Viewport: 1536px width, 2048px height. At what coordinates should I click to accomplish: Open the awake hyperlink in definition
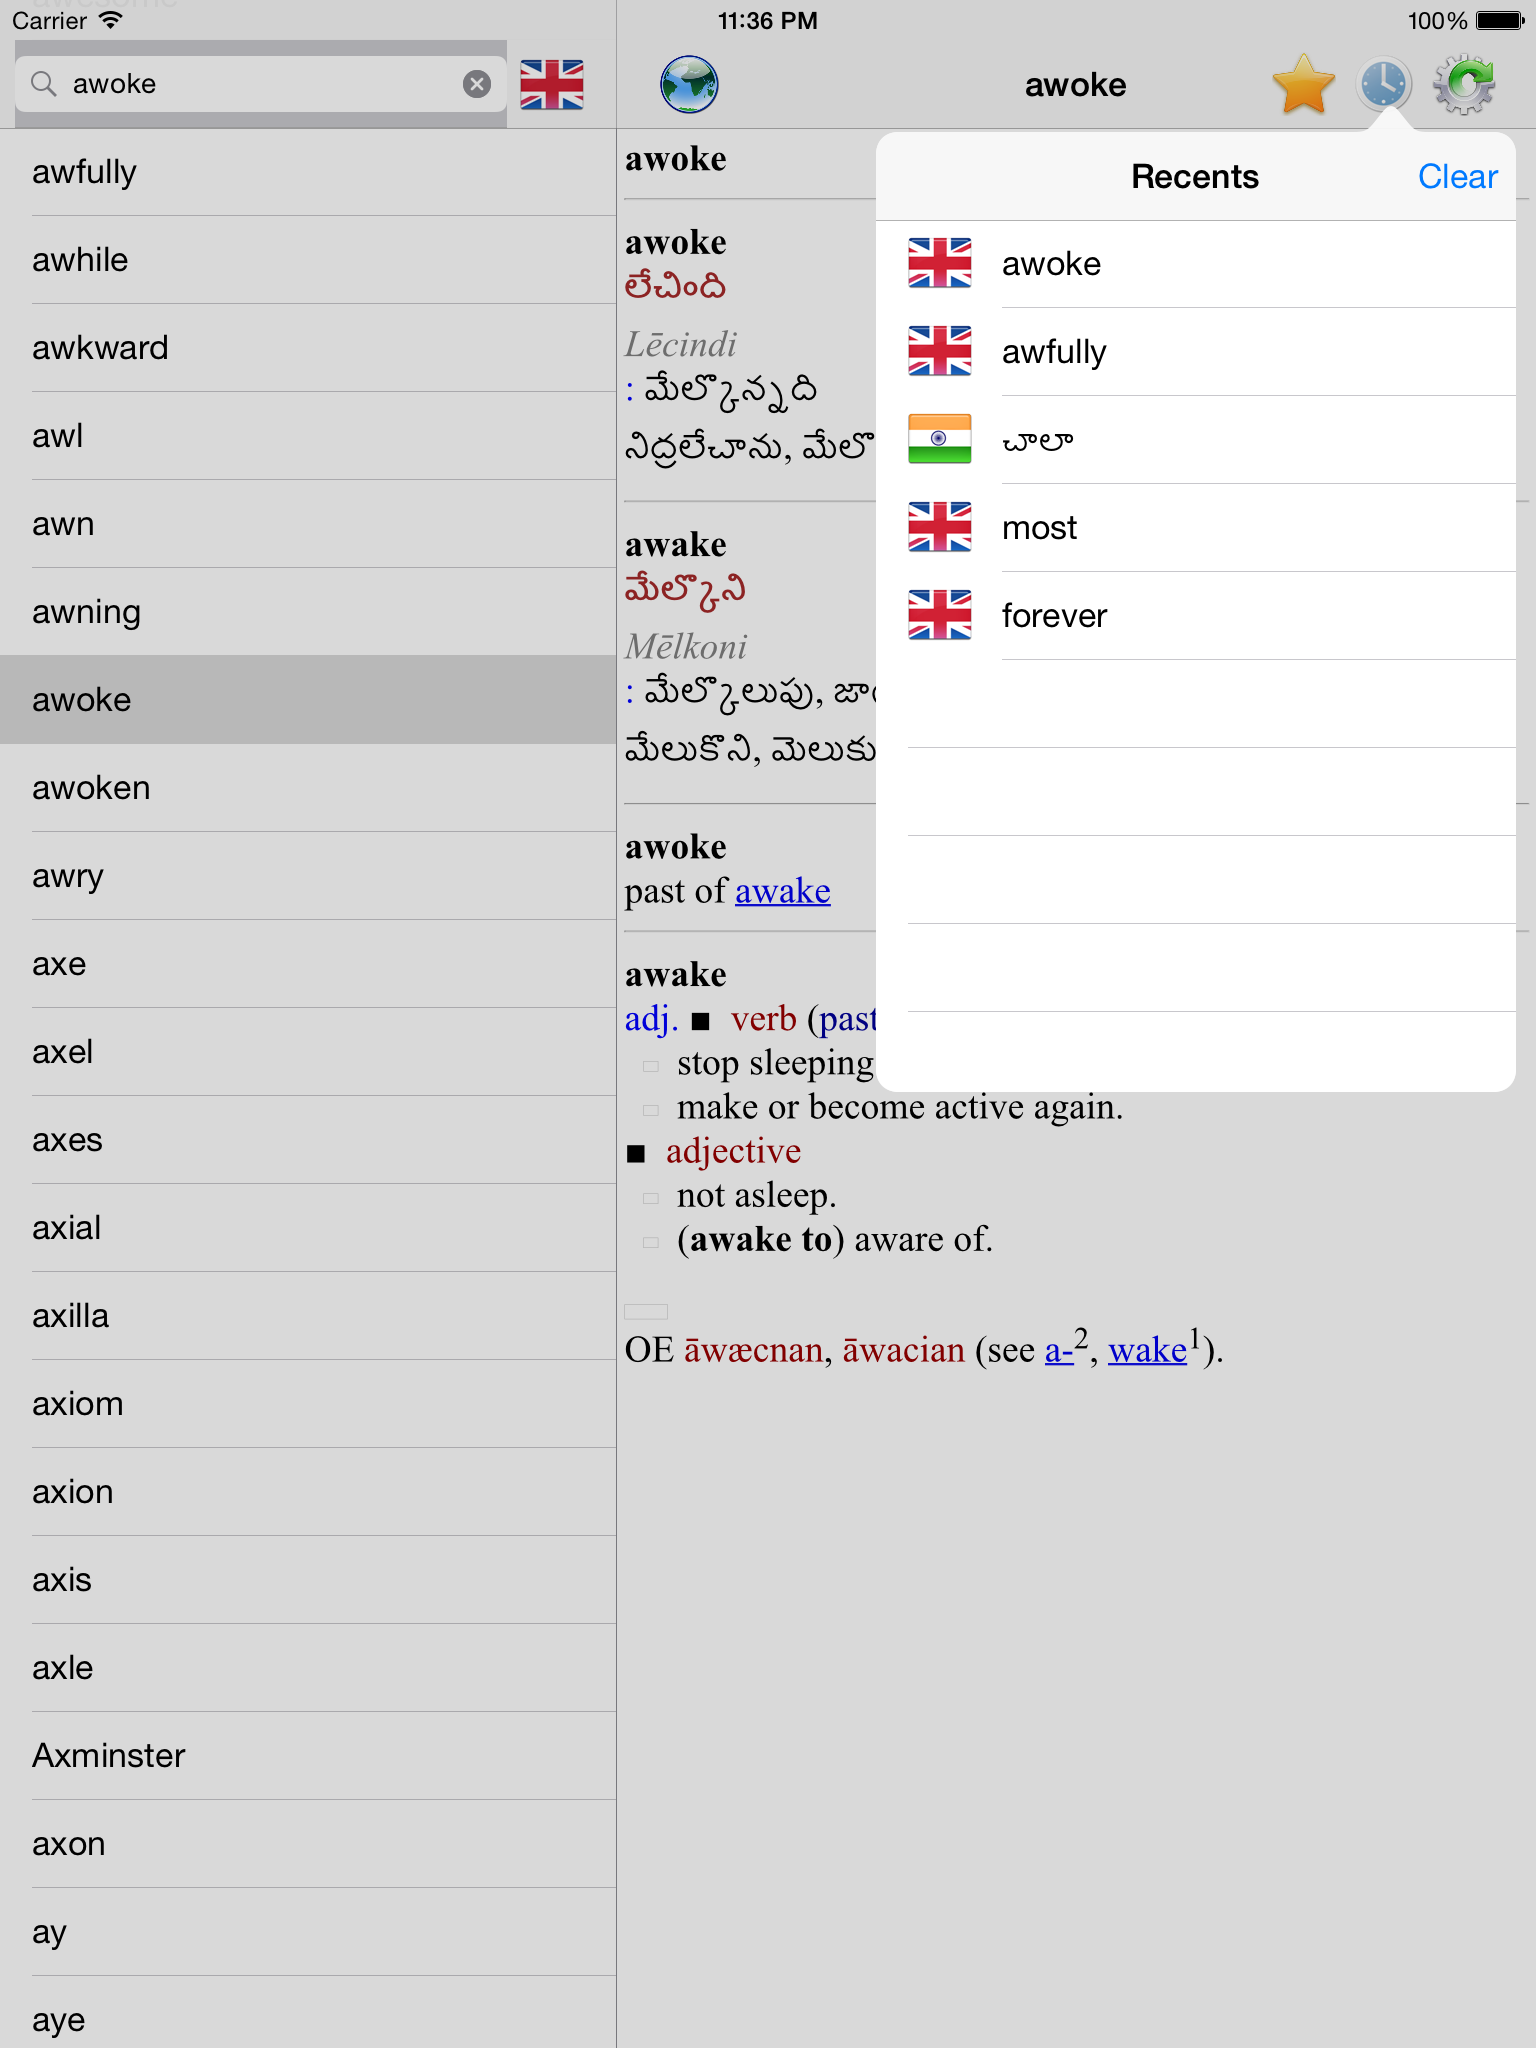click(x=782, y=891)
